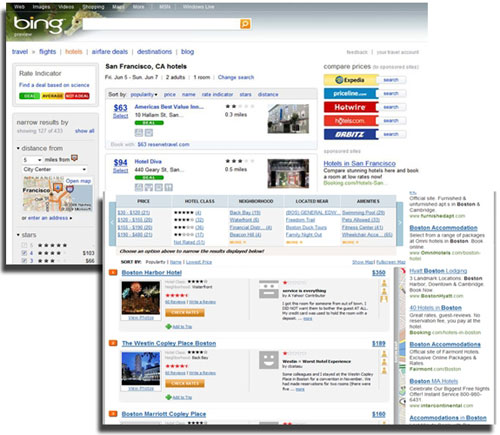
Task: Open the flights tab
Action: tap(47, 52)
